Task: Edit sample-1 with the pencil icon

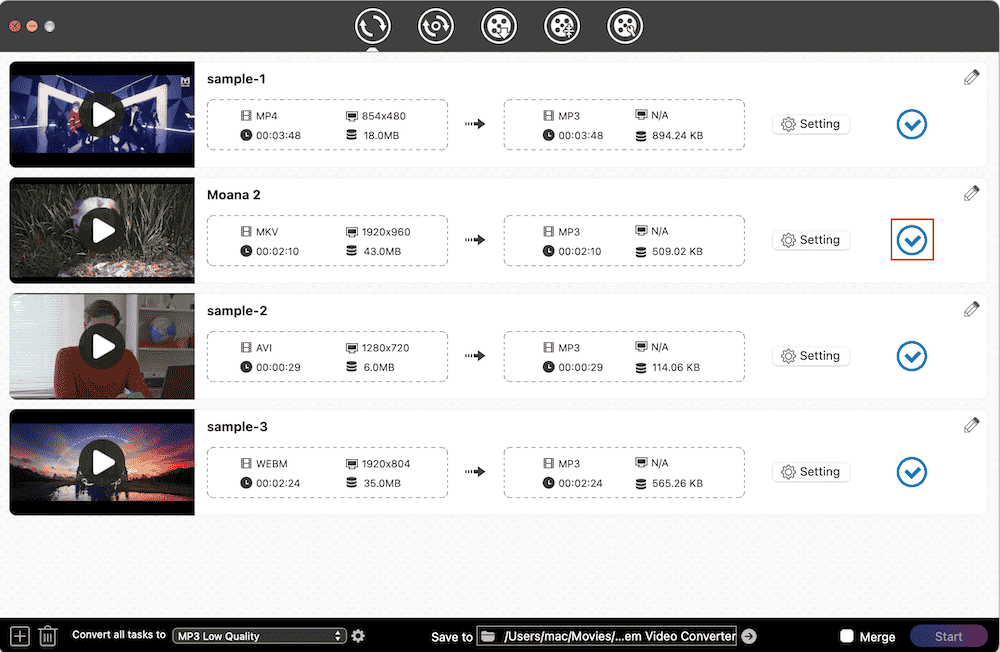Action: (x=971, y=78)
